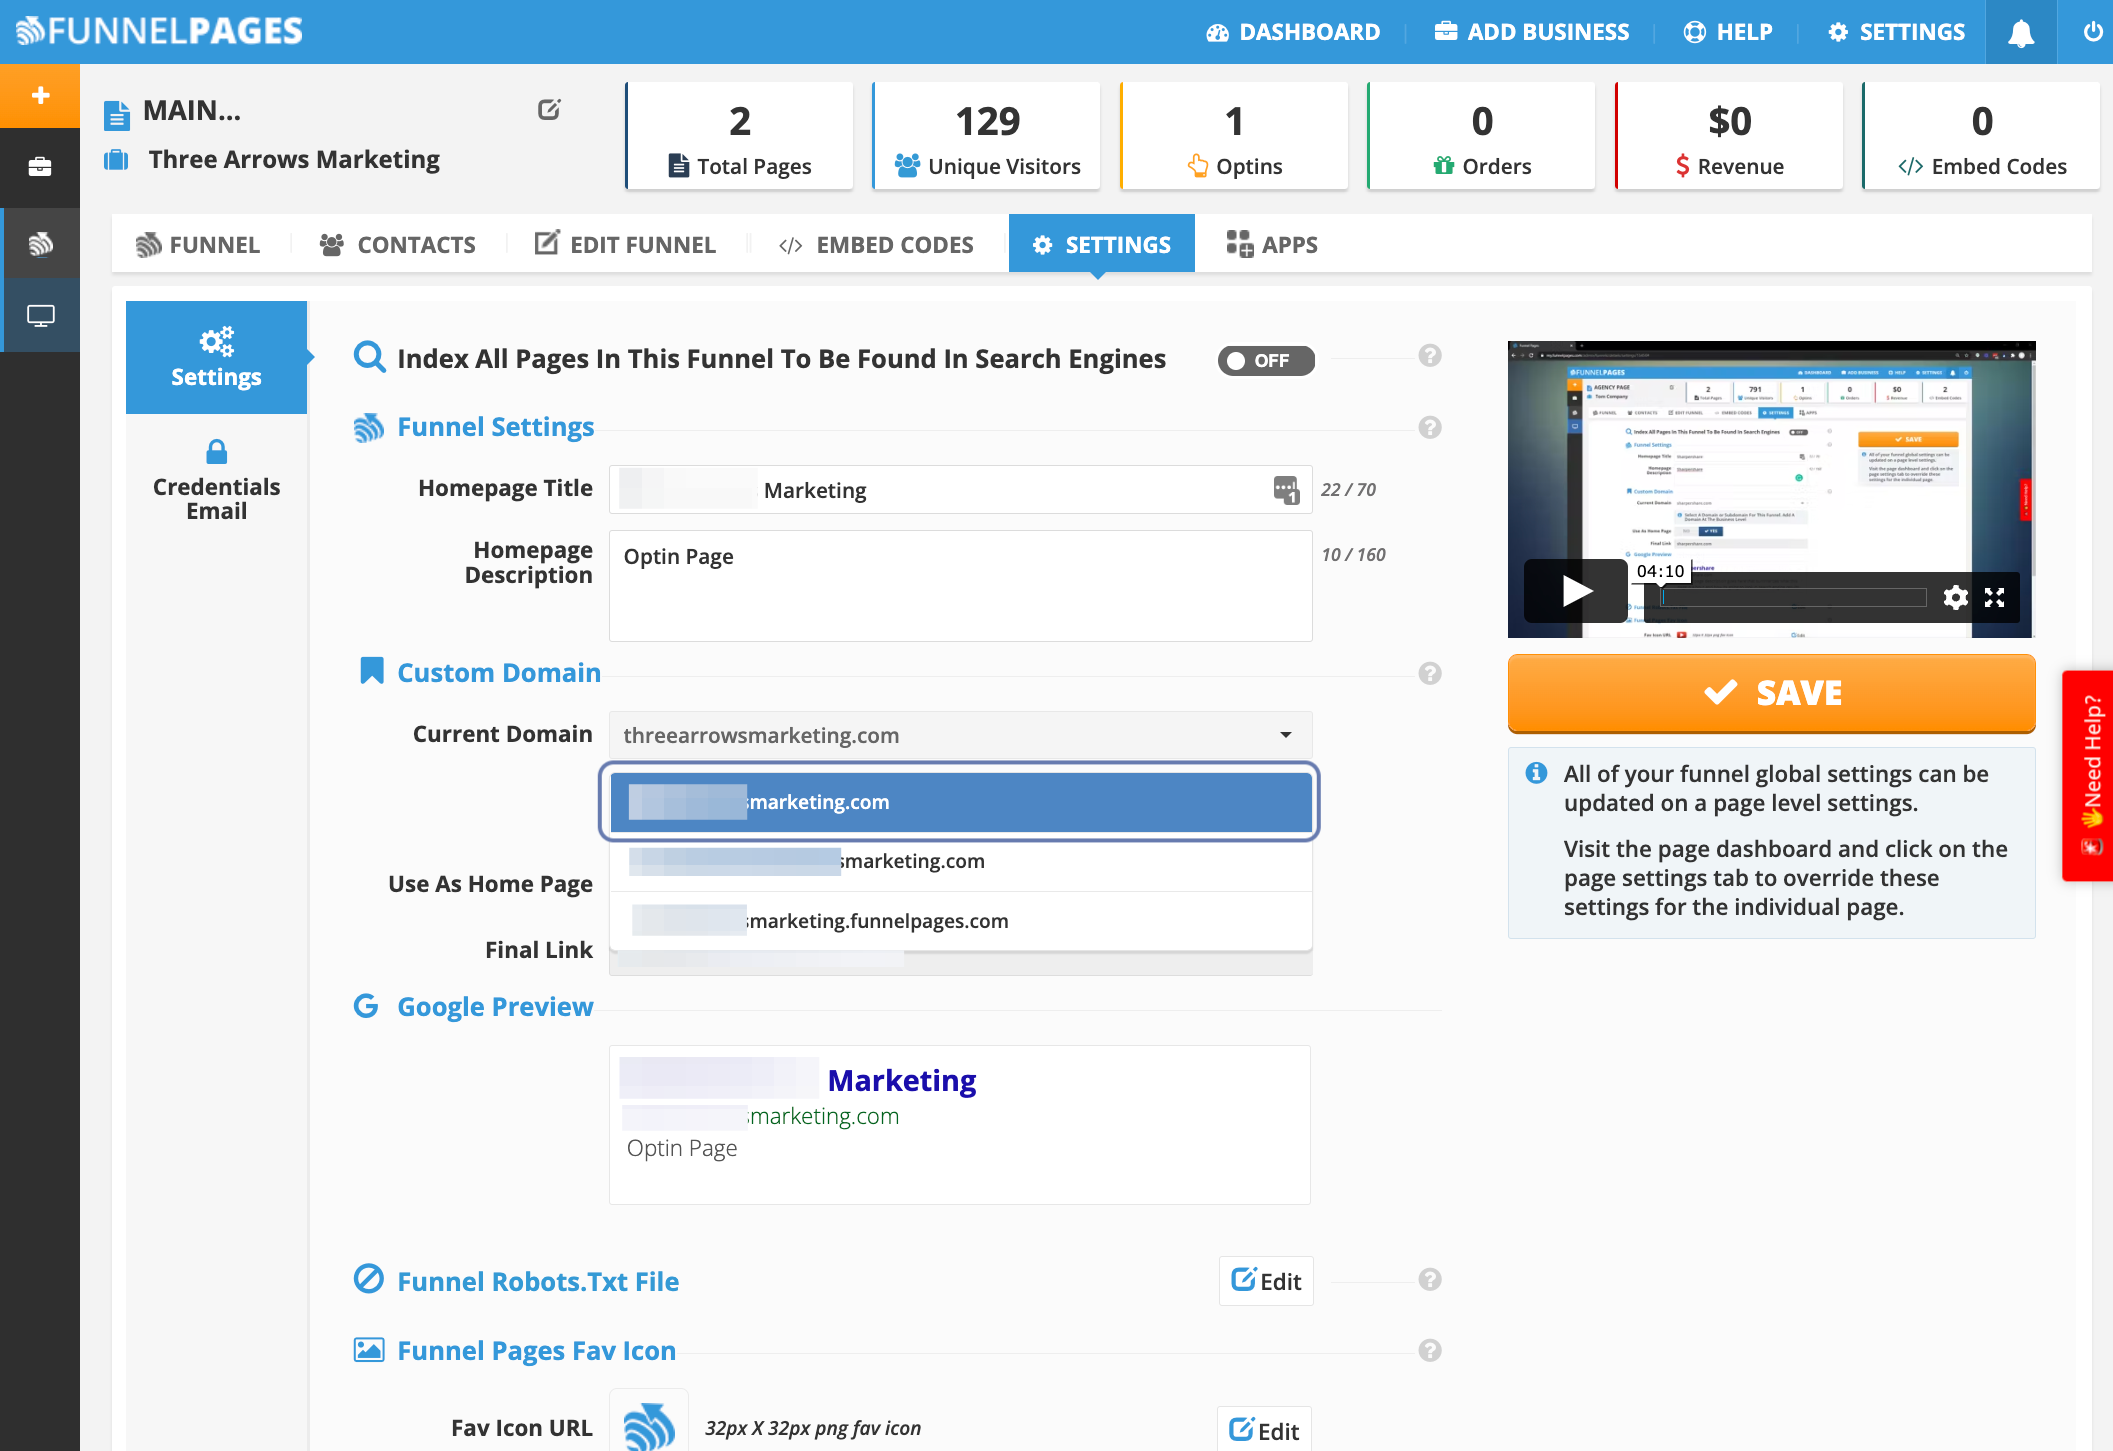Play the settings tutorial video

point(1575,591)
